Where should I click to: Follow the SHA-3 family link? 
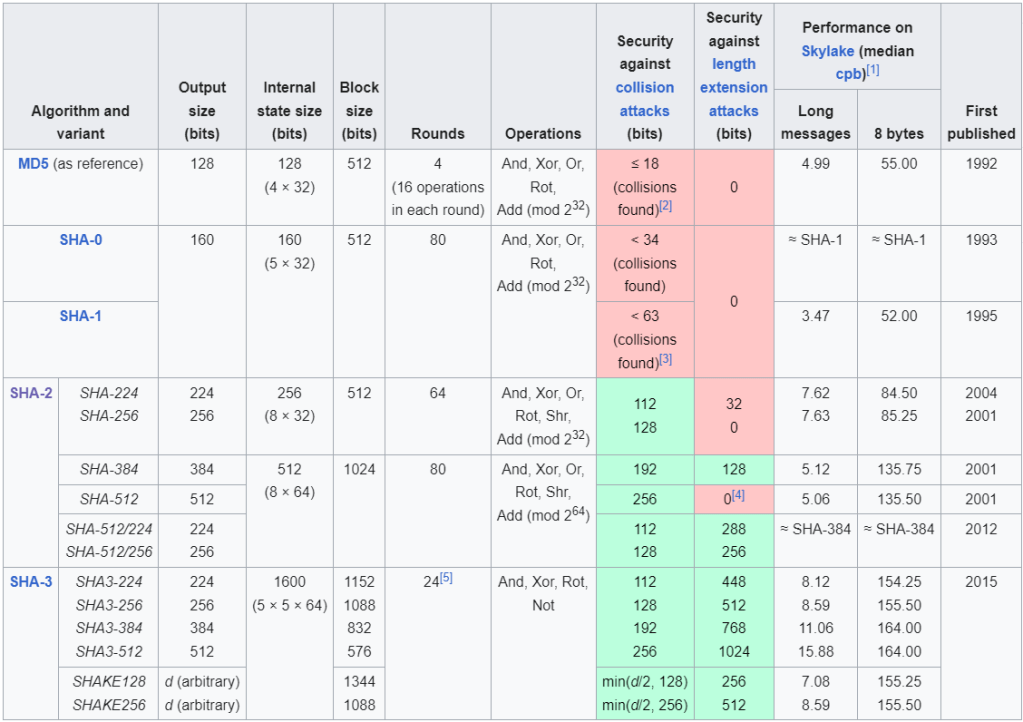point(31,581)
